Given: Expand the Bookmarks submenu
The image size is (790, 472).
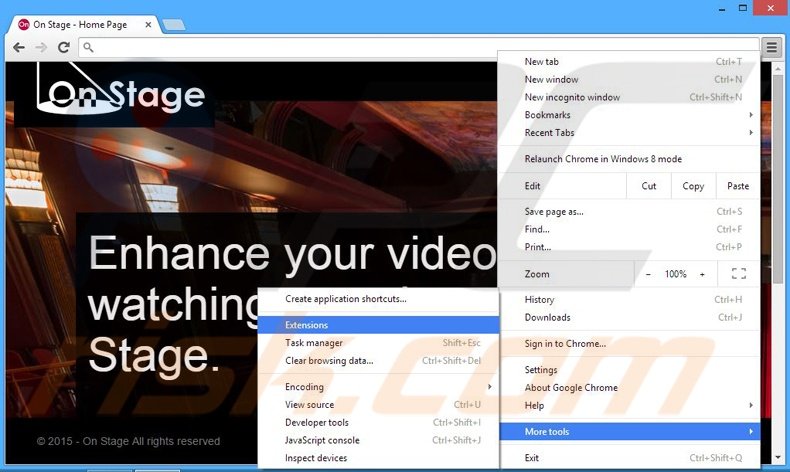Looking at the screenshot, I should coord(628,115).
